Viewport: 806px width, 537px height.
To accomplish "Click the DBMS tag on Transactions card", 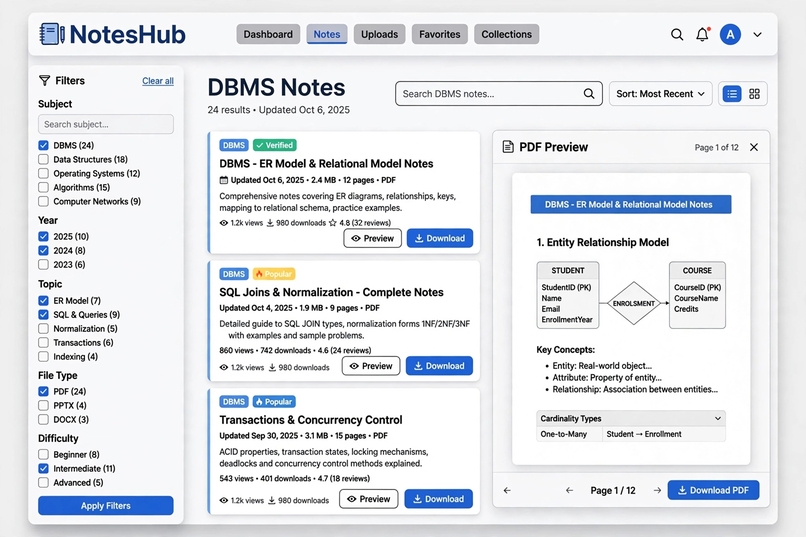I will point(234,401).
